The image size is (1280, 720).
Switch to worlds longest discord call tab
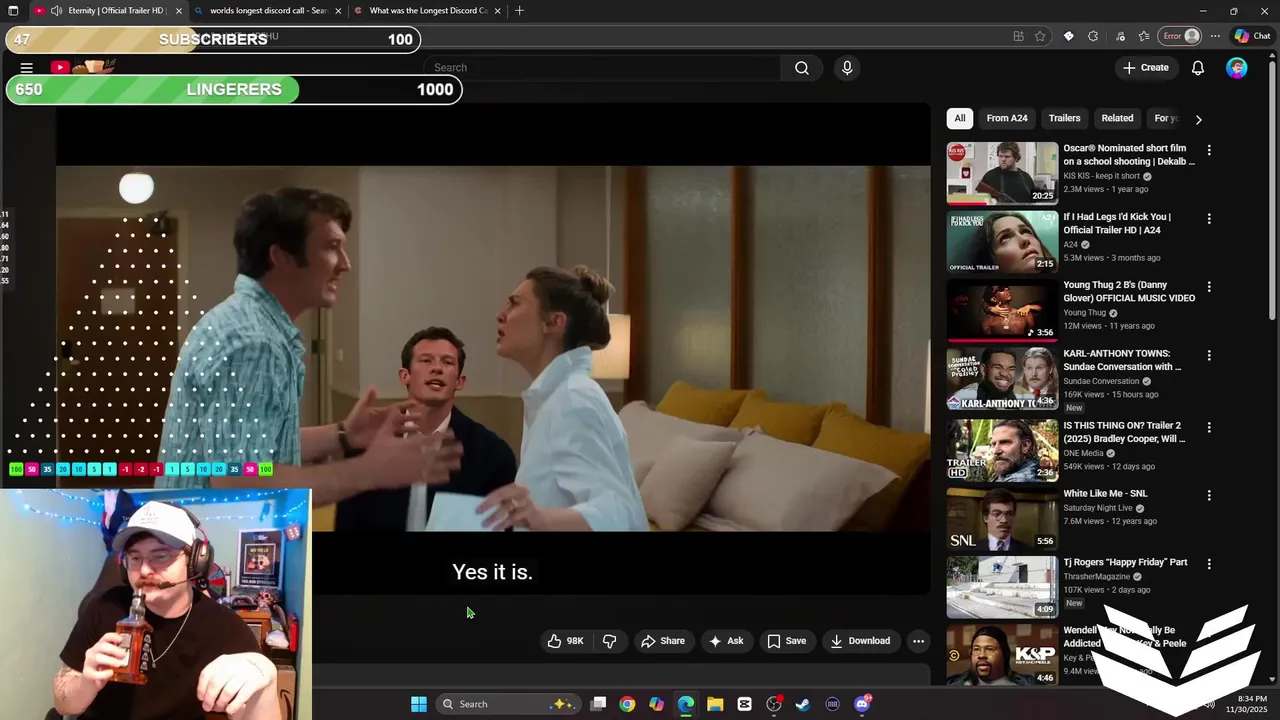pos(268,11)
